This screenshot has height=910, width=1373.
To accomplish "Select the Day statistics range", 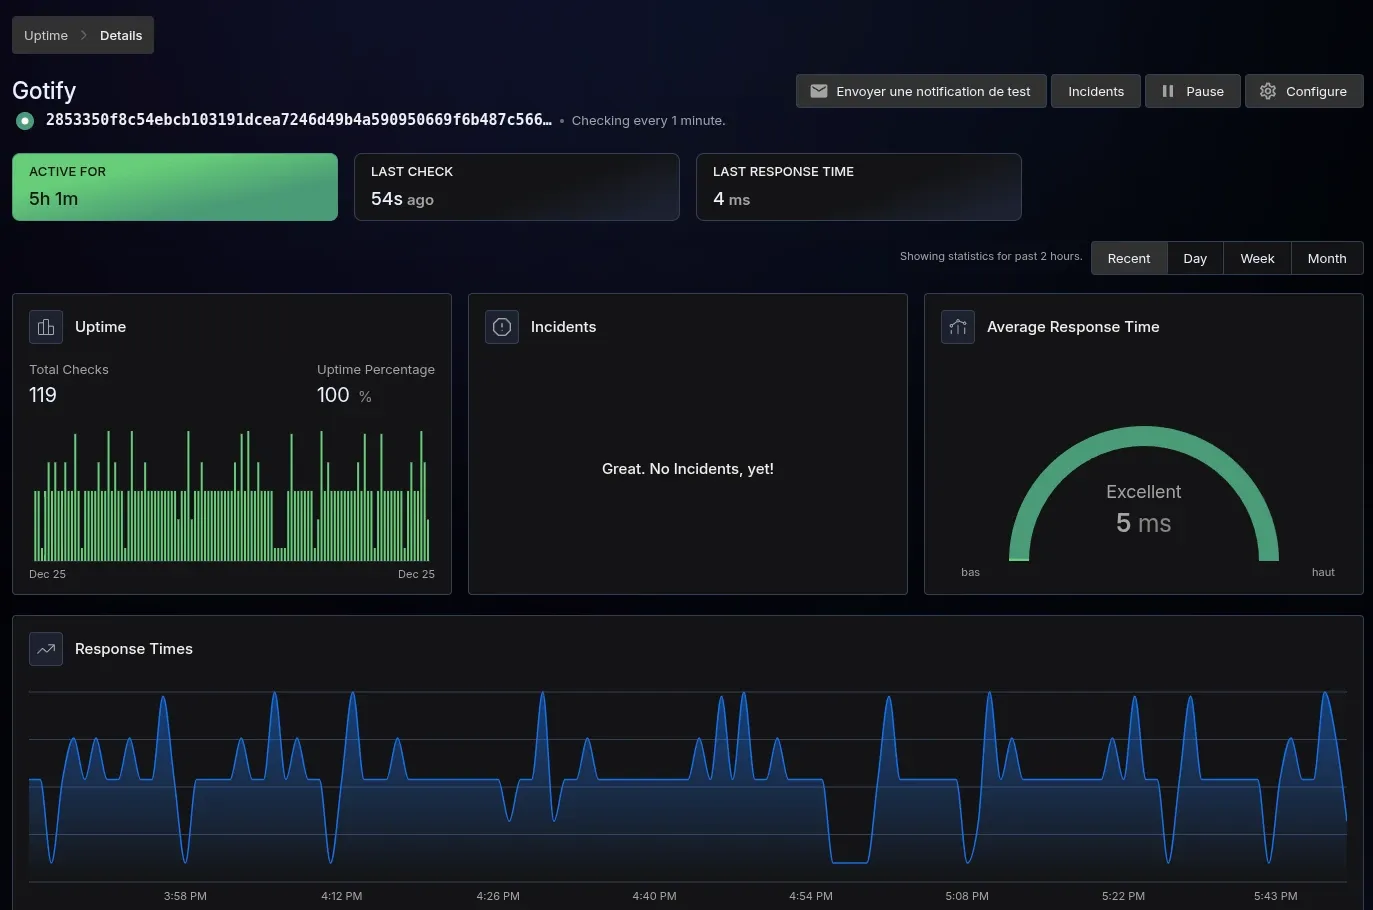I will pyautogui.click(x=1195, y=258).
